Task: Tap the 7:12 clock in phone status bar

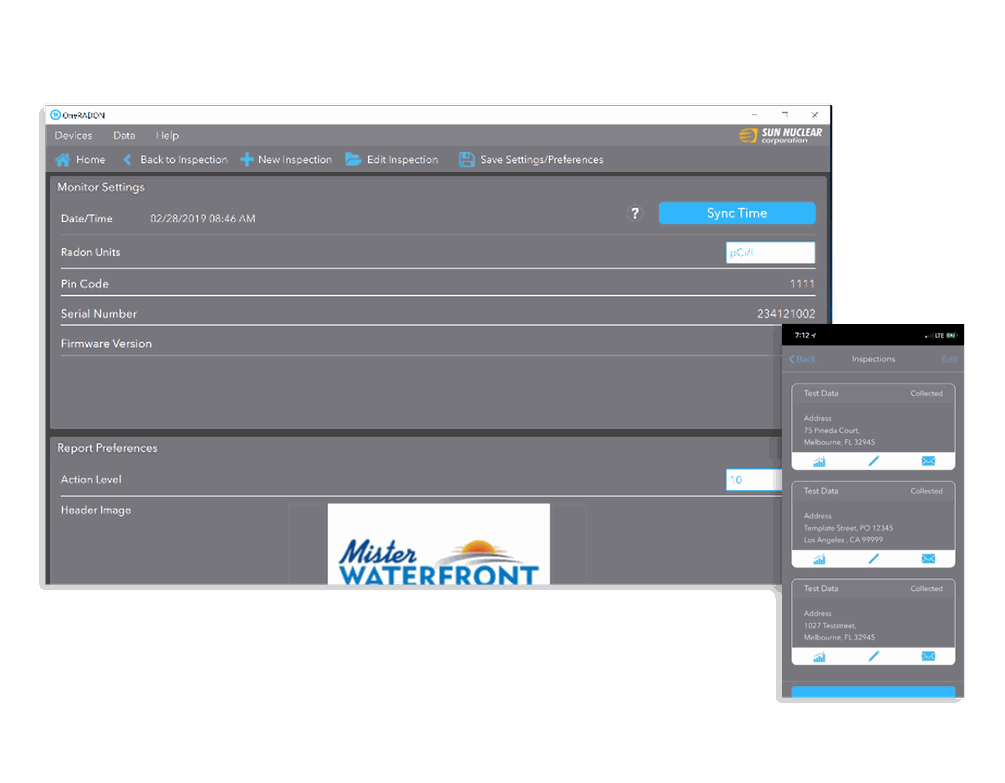Action: [802, 335]
